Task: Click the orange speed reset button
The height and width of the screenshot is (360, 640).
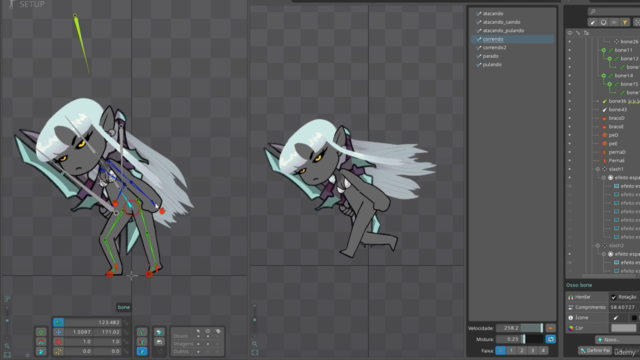Action: 550,328
